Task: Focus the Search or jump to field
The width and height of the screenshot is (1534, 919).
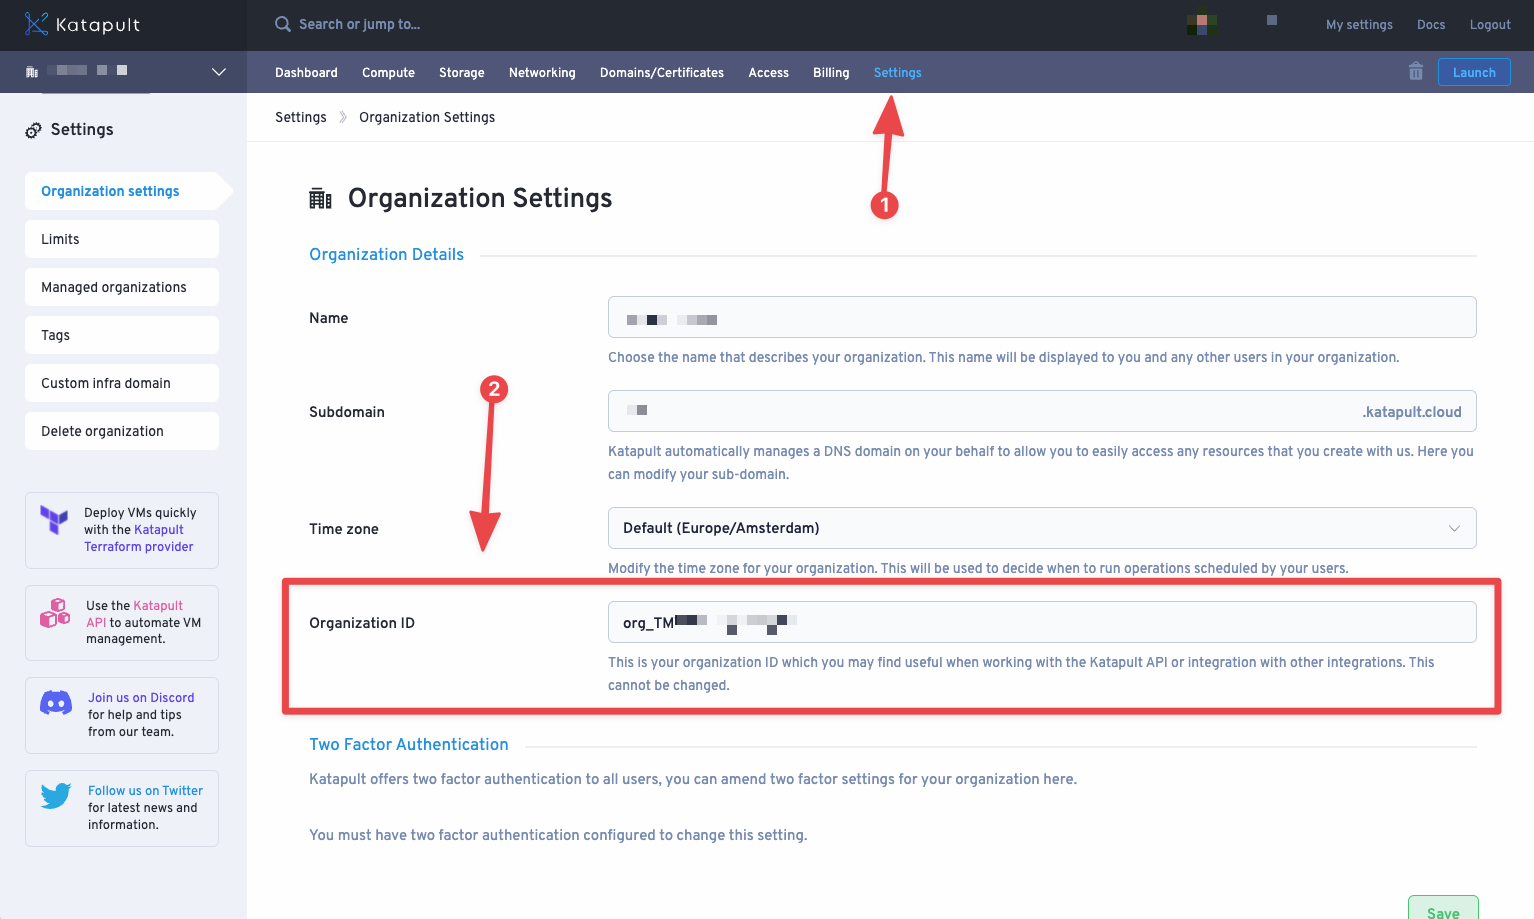Action: (359, 24)
